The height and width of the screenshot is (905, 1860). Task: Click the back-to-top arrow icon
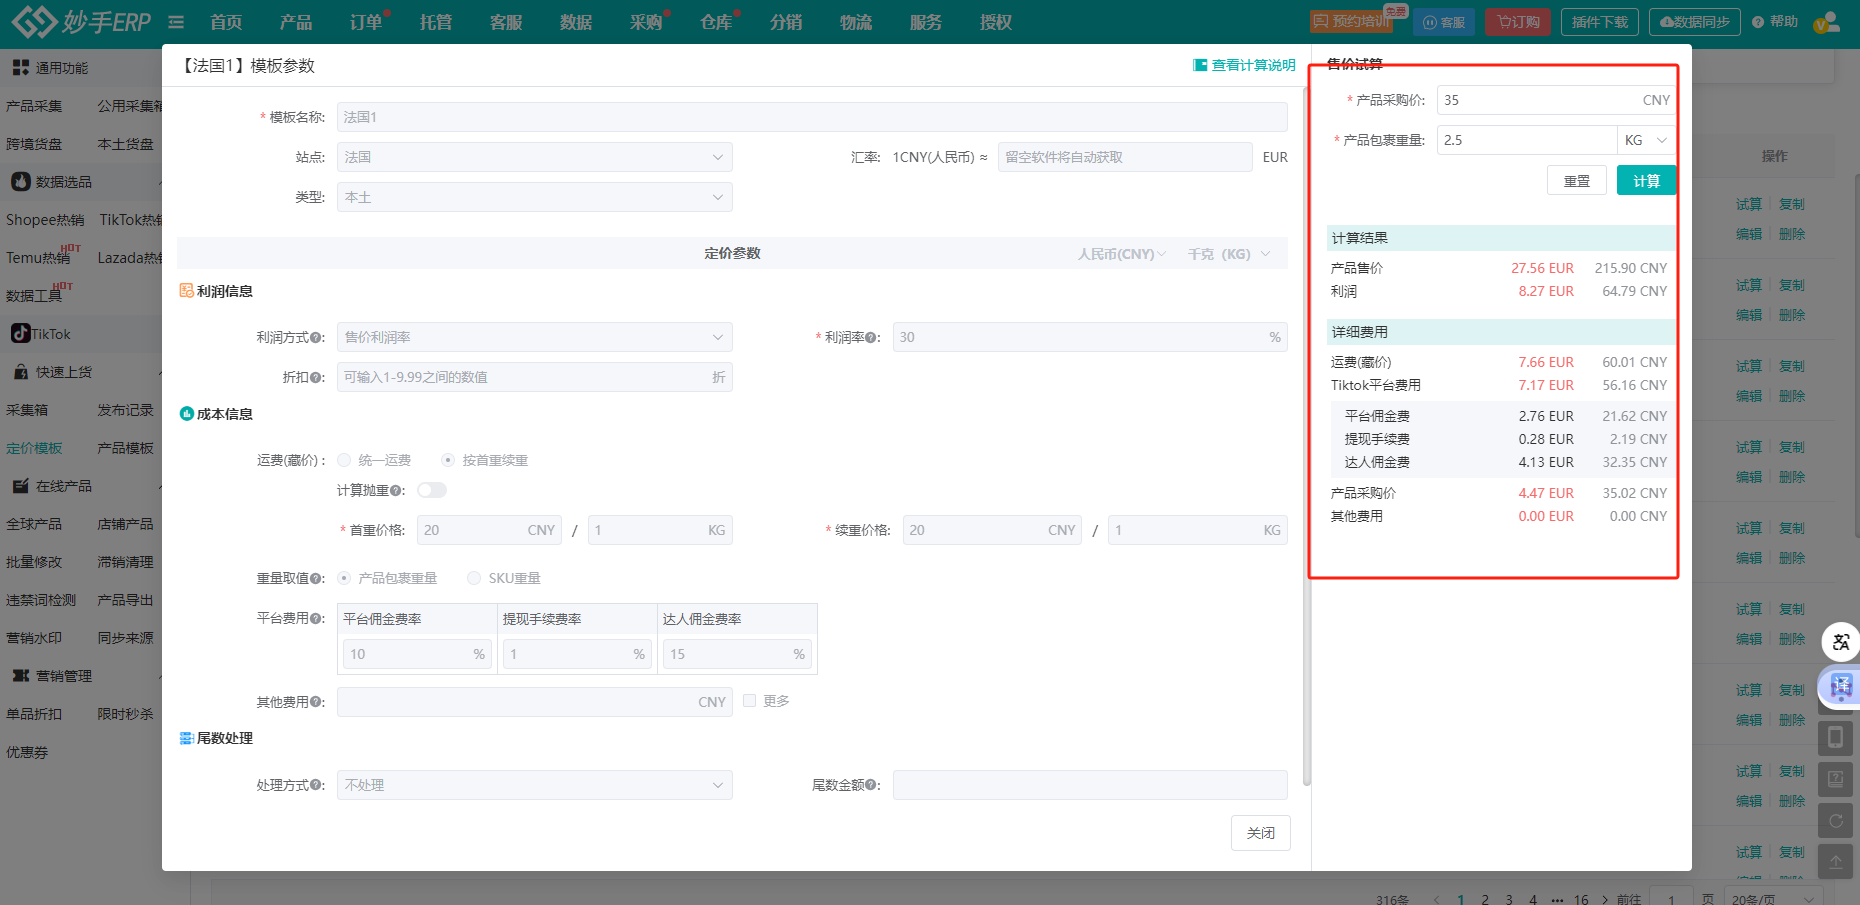coord(1836,861)
